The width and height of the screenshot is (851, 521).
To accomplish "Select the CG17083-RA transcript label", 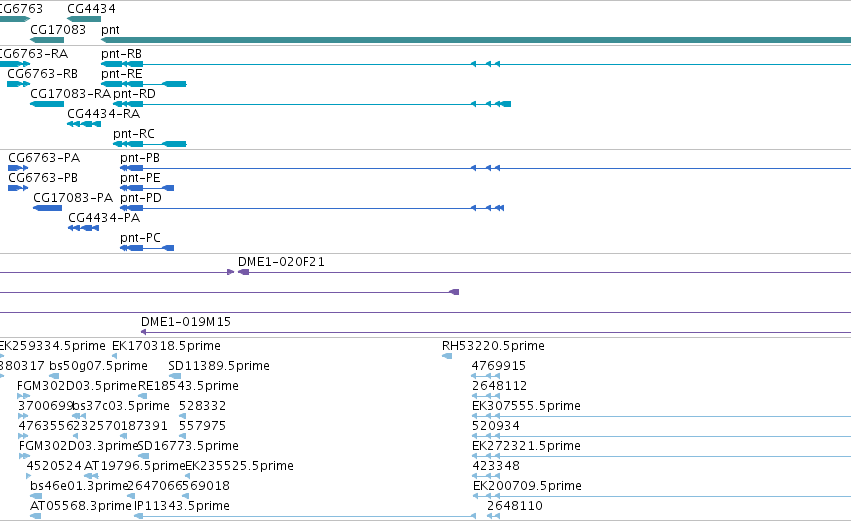I will [71, 93].
